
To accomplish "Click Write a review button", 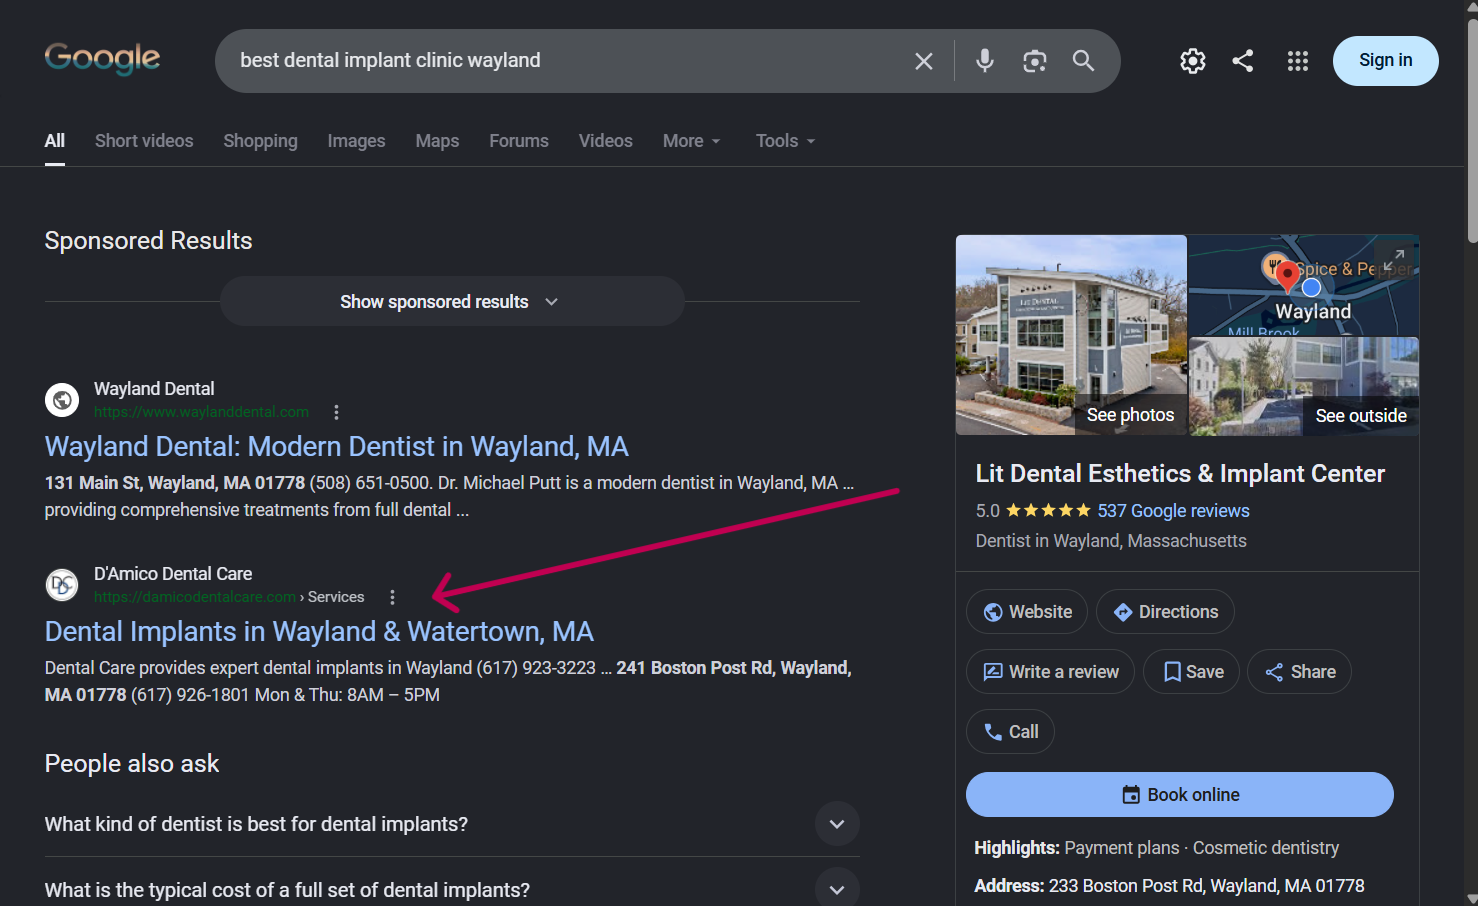I will (1050, 672).
